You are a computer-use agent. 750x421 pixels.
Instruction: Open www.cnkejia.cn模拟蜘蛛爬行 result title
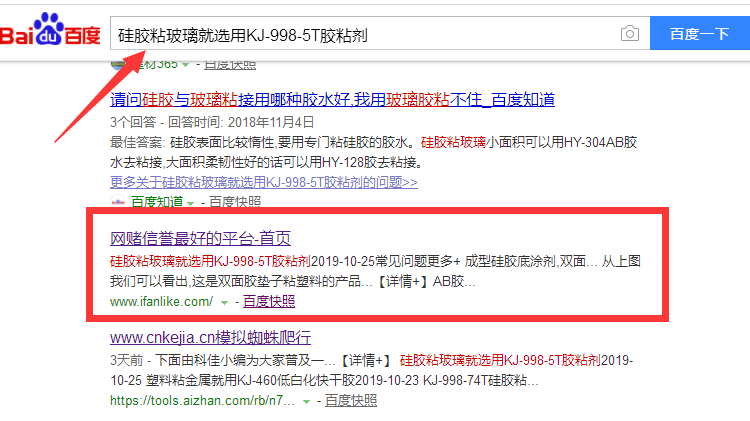click(x=210, y=338)
